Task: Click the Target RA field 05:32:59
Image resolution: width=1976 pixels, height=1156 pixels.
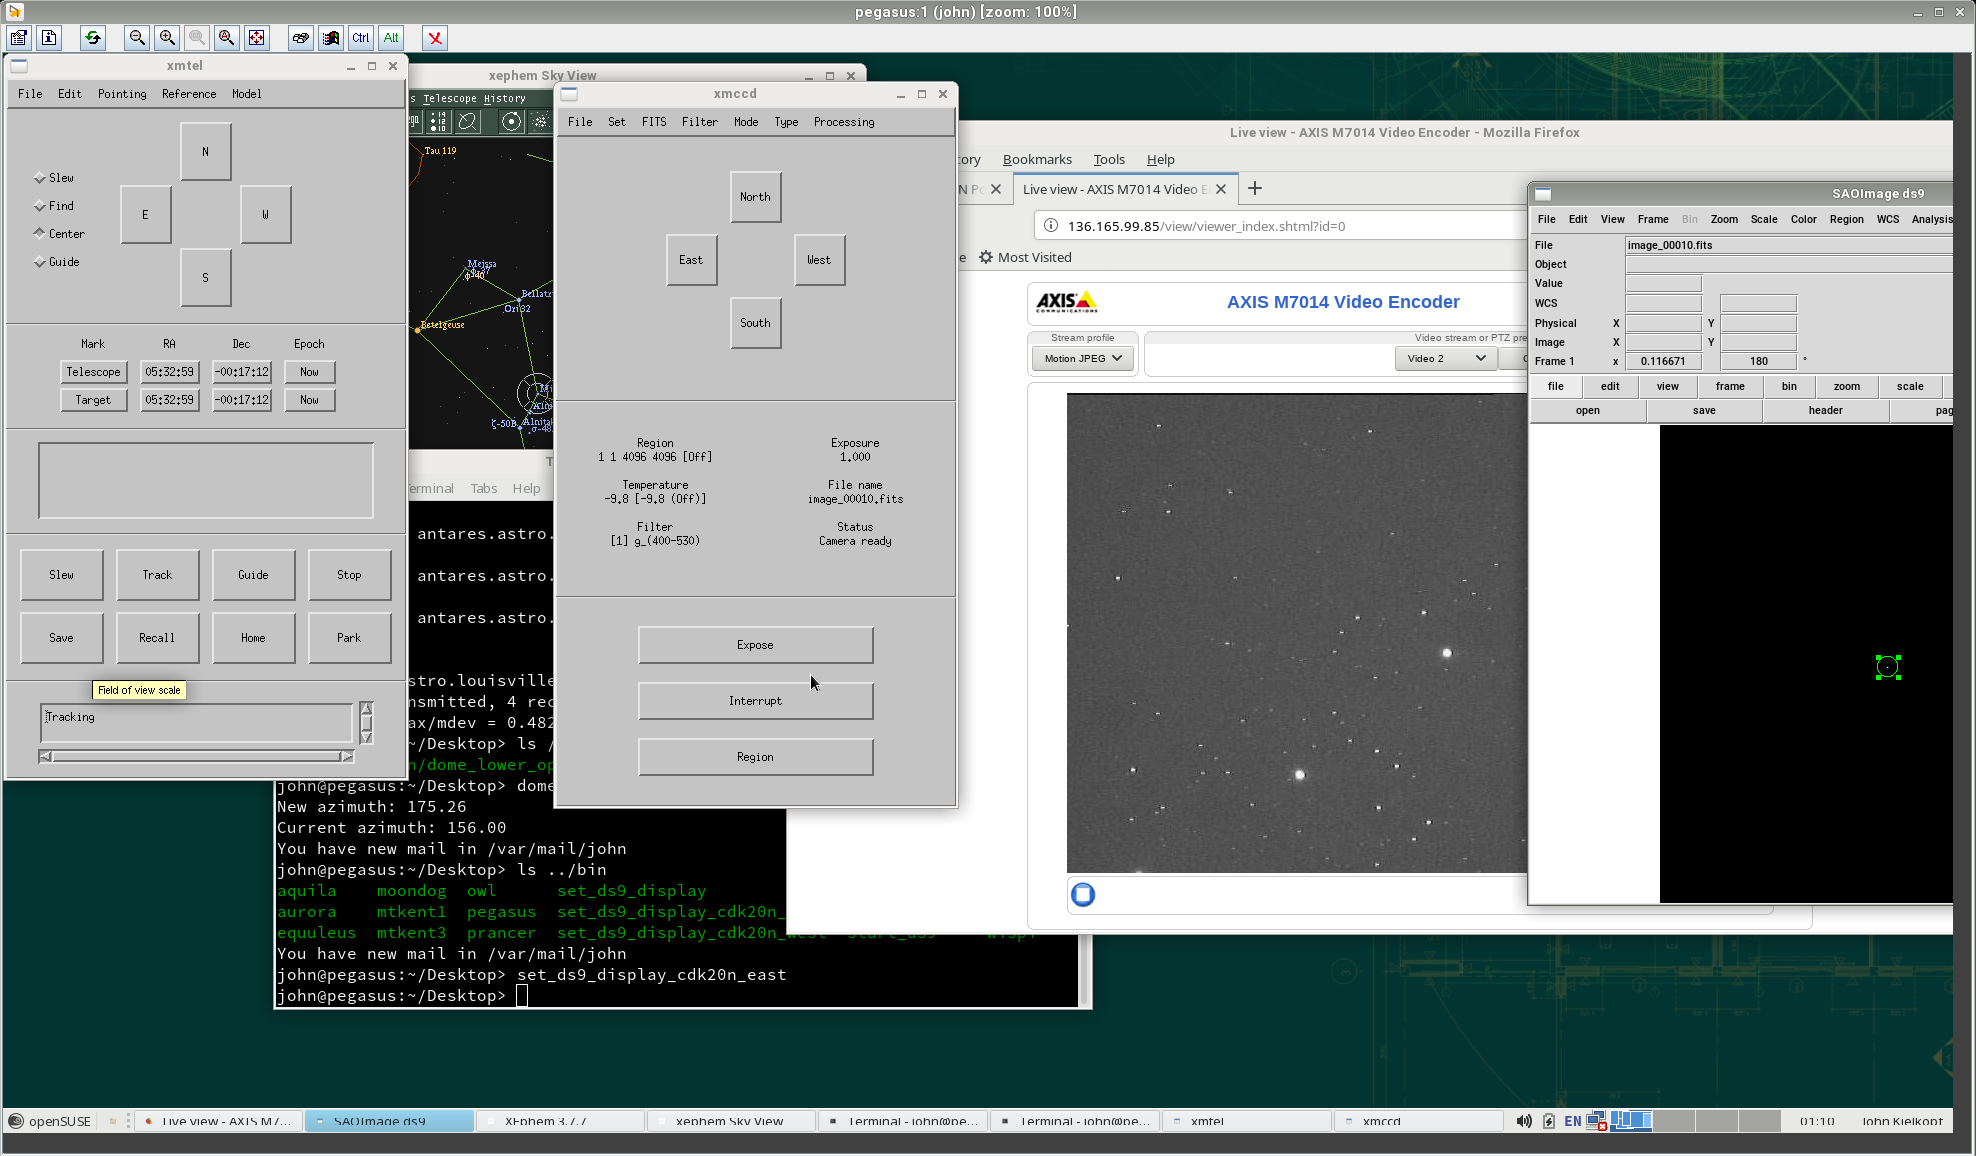Action: click(169, 400)
